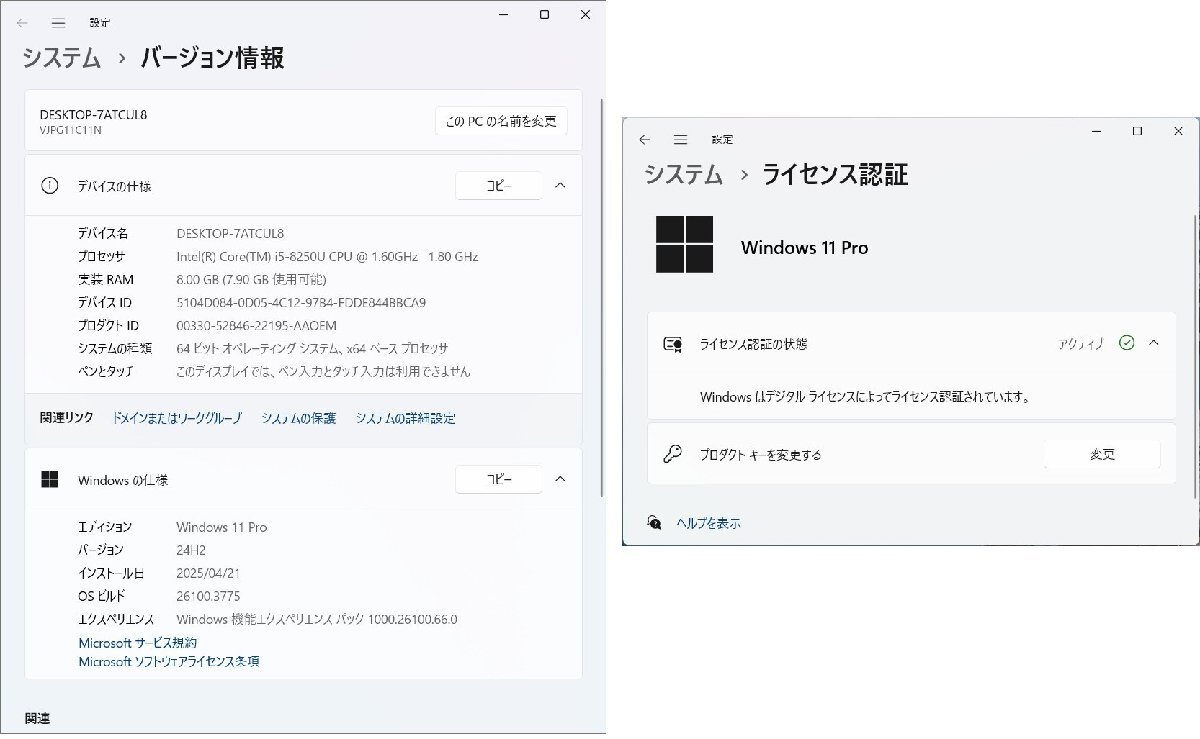Click the device specifications info icon
The width and height of the screenshot is (1200, 739).
tap(51, 186)
